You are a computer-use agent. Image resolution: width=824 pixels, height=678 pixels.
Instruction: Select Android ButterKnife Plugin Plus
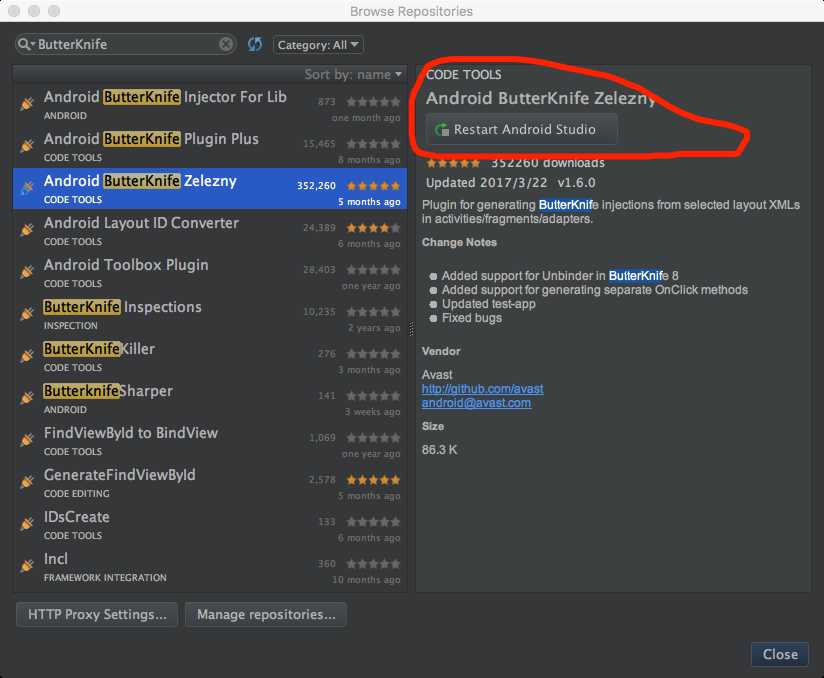click(x=210, y=147)
